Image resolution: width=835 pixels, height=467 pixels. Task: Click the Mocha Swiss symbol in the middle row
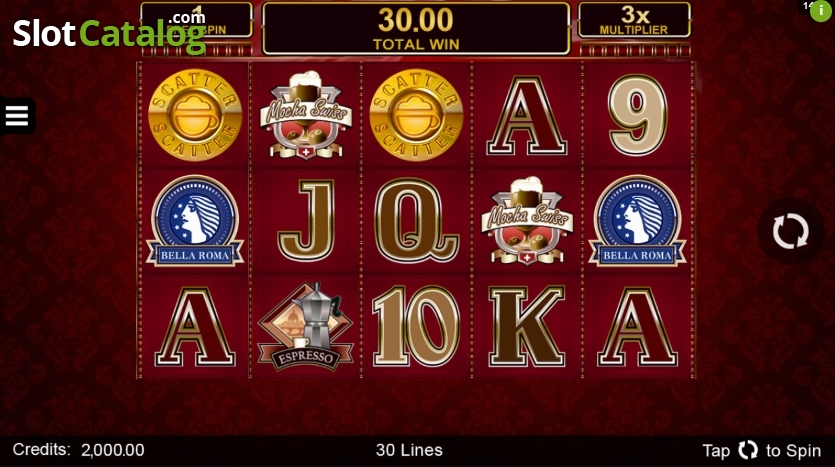tap(527, 221)
